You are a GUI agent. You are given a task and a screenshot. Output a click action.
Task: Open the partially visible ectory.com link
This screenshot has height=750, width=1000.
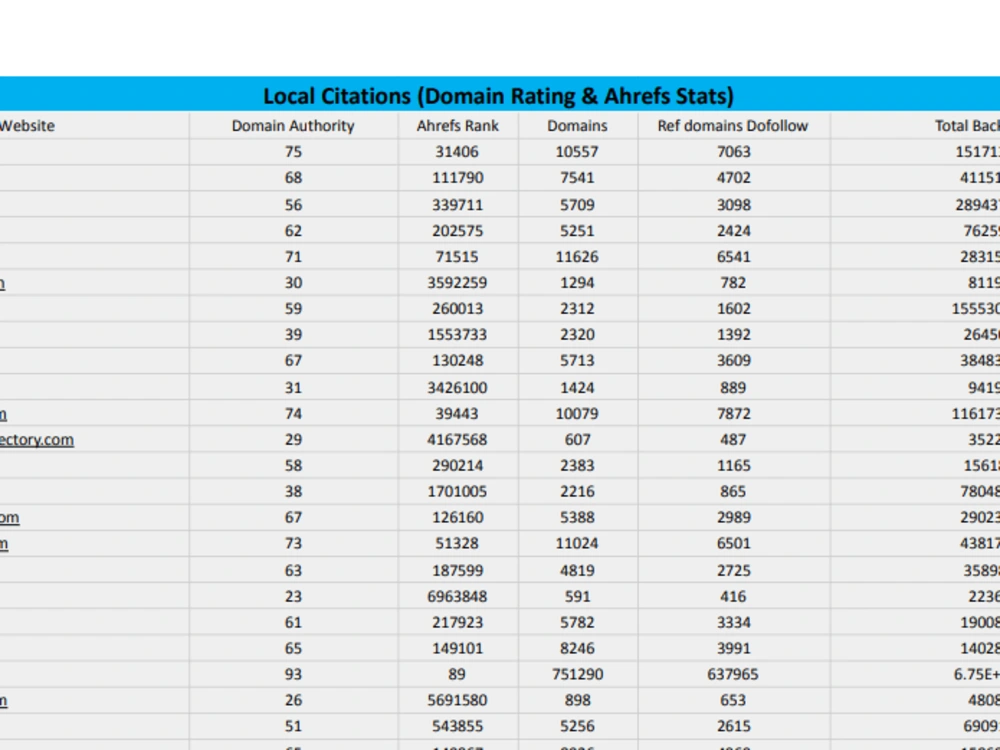[36, 439]
